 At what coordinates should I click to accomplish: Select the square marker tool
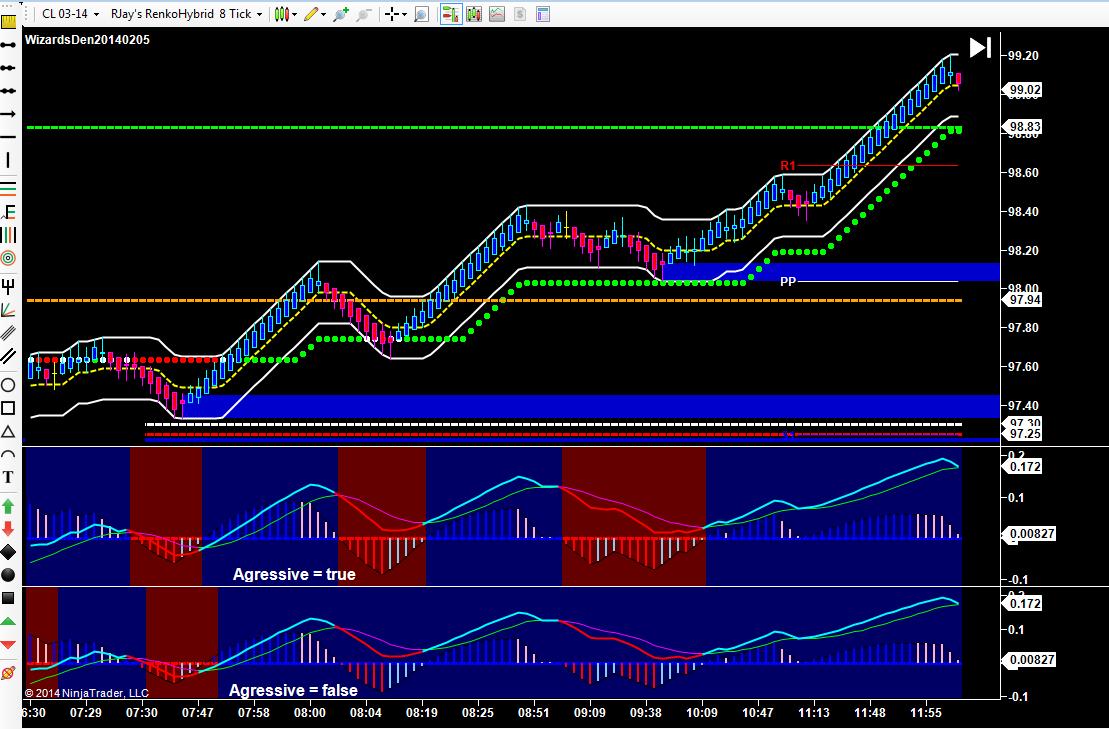click(8, 598)
